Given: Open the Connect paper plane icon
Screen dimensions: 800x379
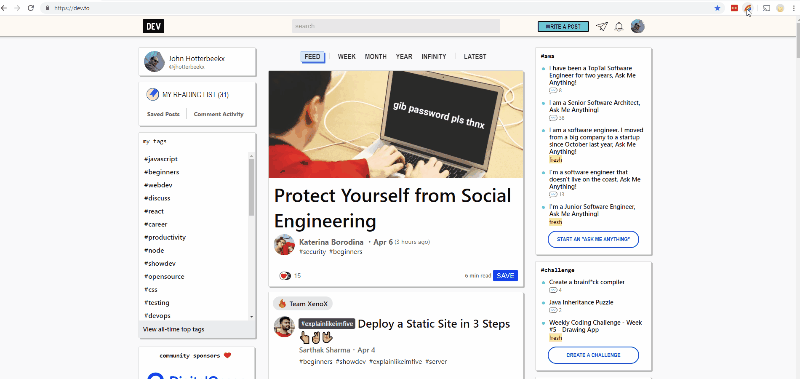Looking at the screenshot, I should (603, 27).
